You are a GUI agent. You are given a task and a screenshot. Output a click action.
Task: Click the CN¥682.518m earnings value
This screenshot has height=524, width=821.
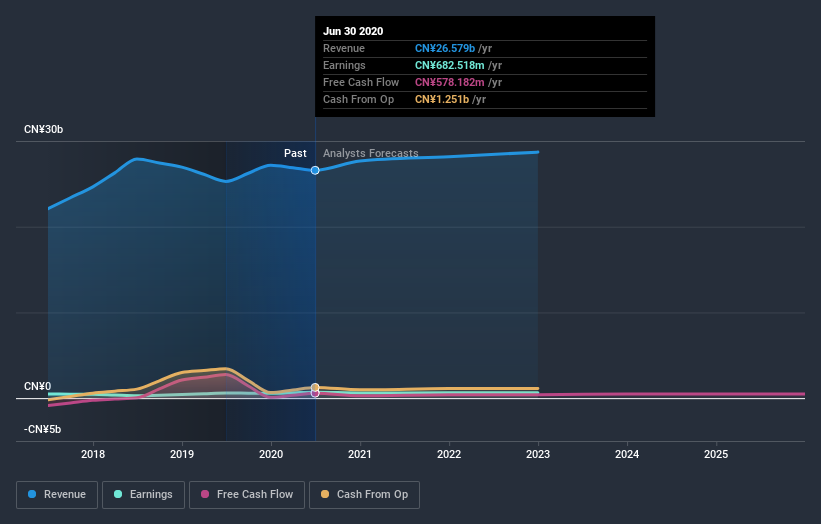coord(450,65)
